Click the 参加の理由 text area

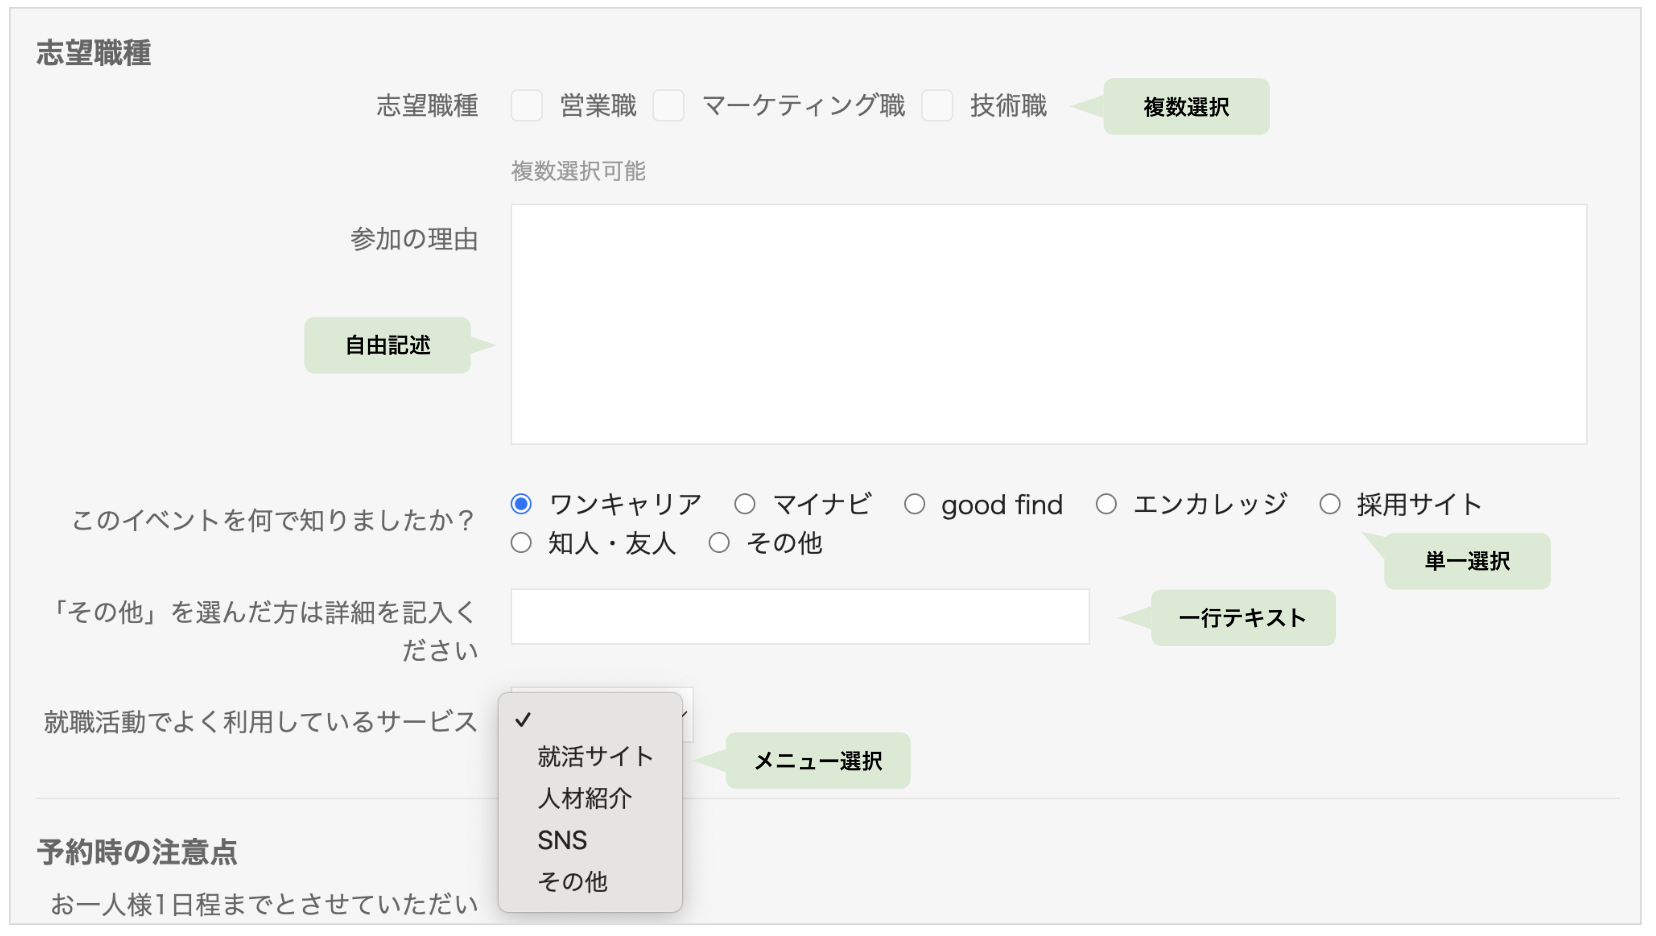pyautogui.click(x=1048, y=324)
